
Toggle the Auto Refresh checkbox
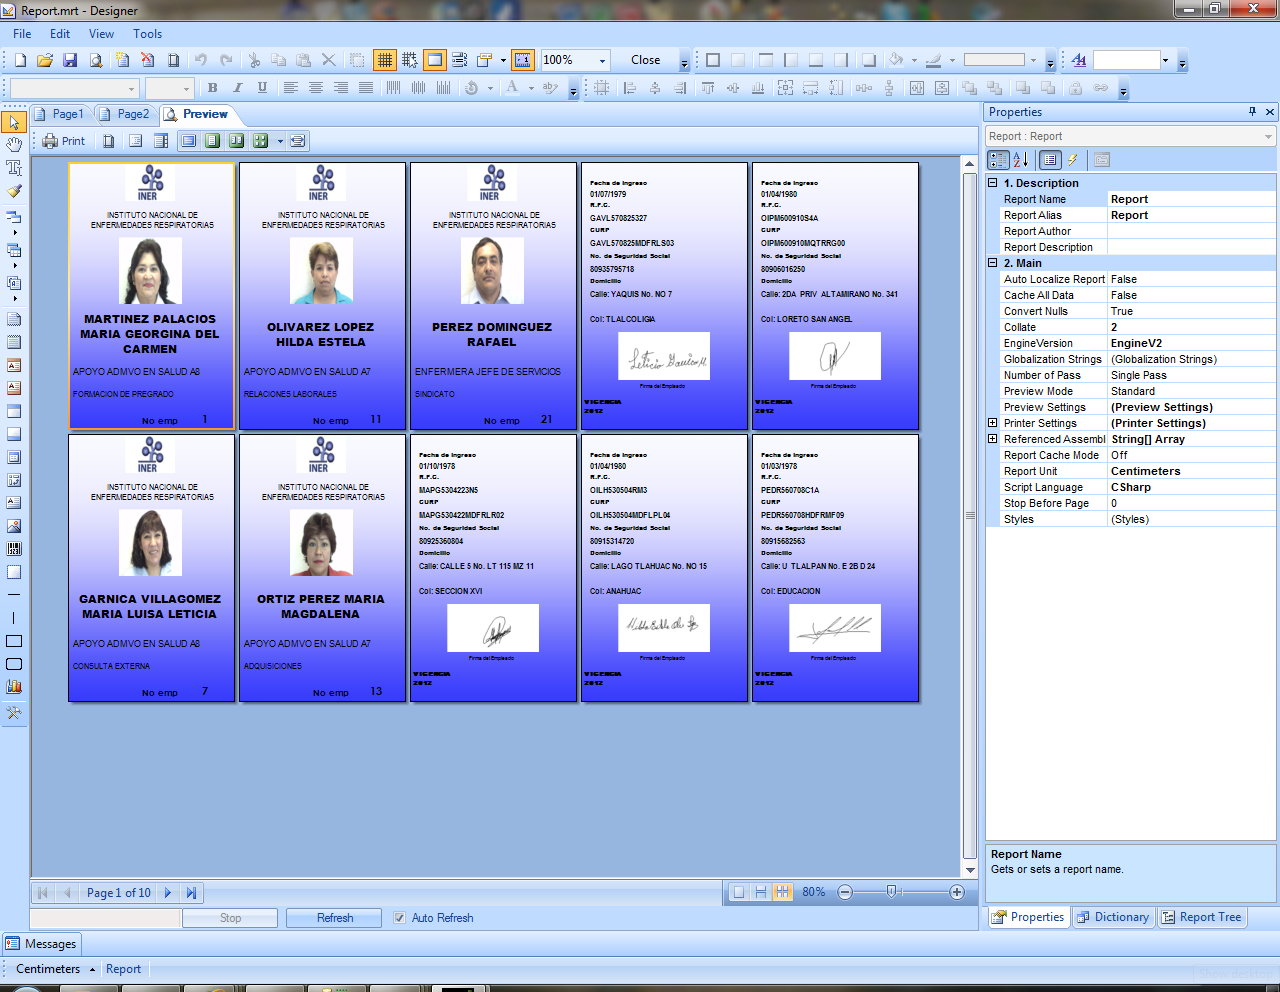click(400, 918)
